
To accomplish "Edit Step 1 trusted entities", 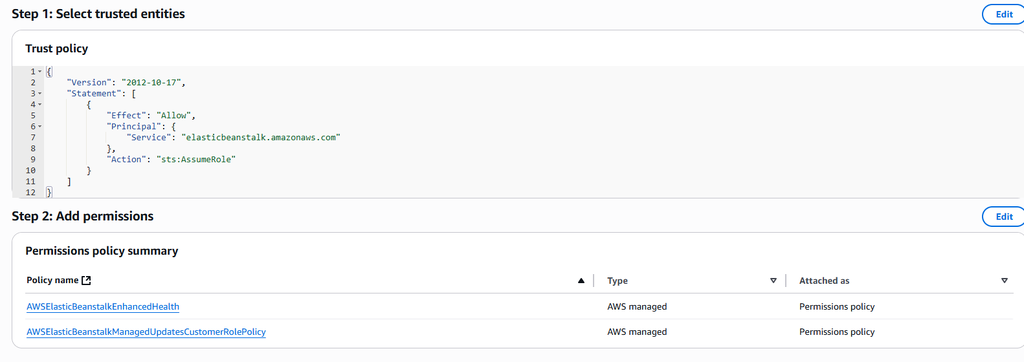I will click(1004, 14).
